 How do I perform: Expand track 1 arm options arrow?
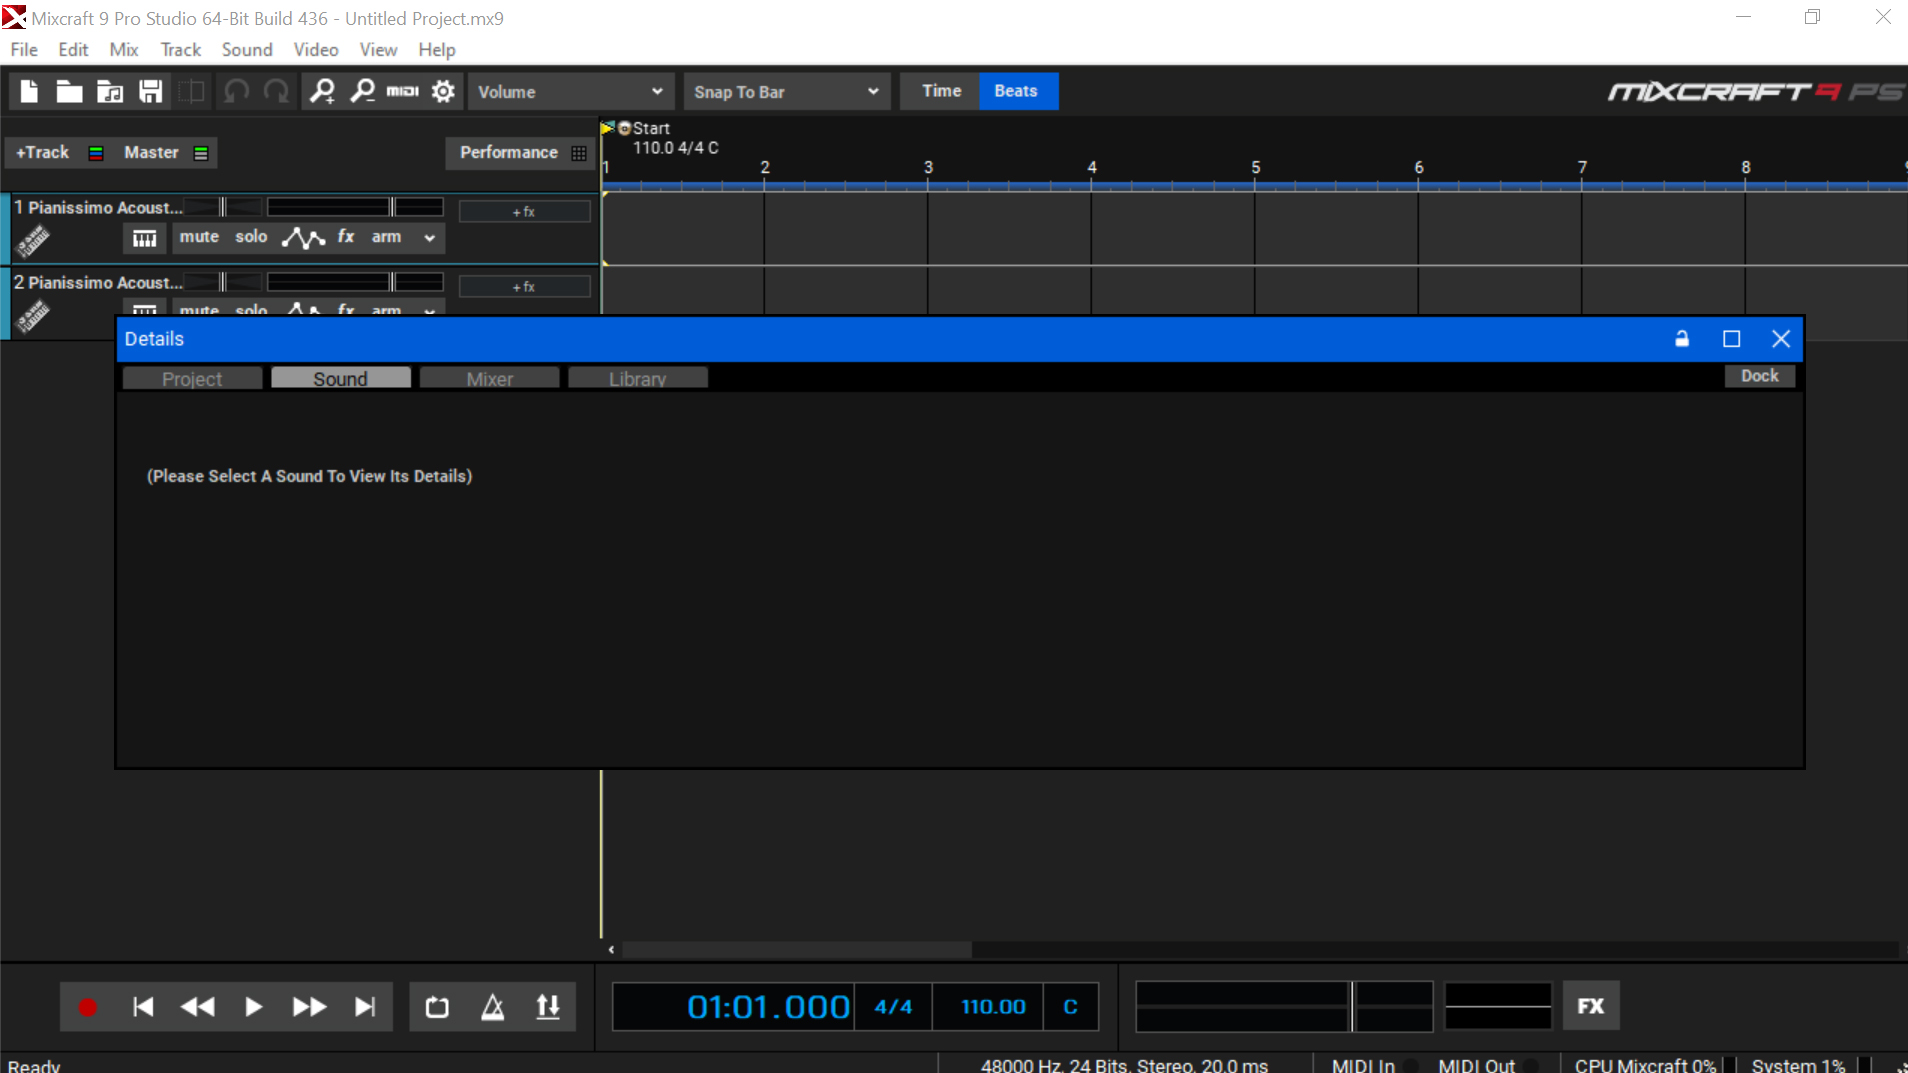pyautogui.click(x=430, y=238)
